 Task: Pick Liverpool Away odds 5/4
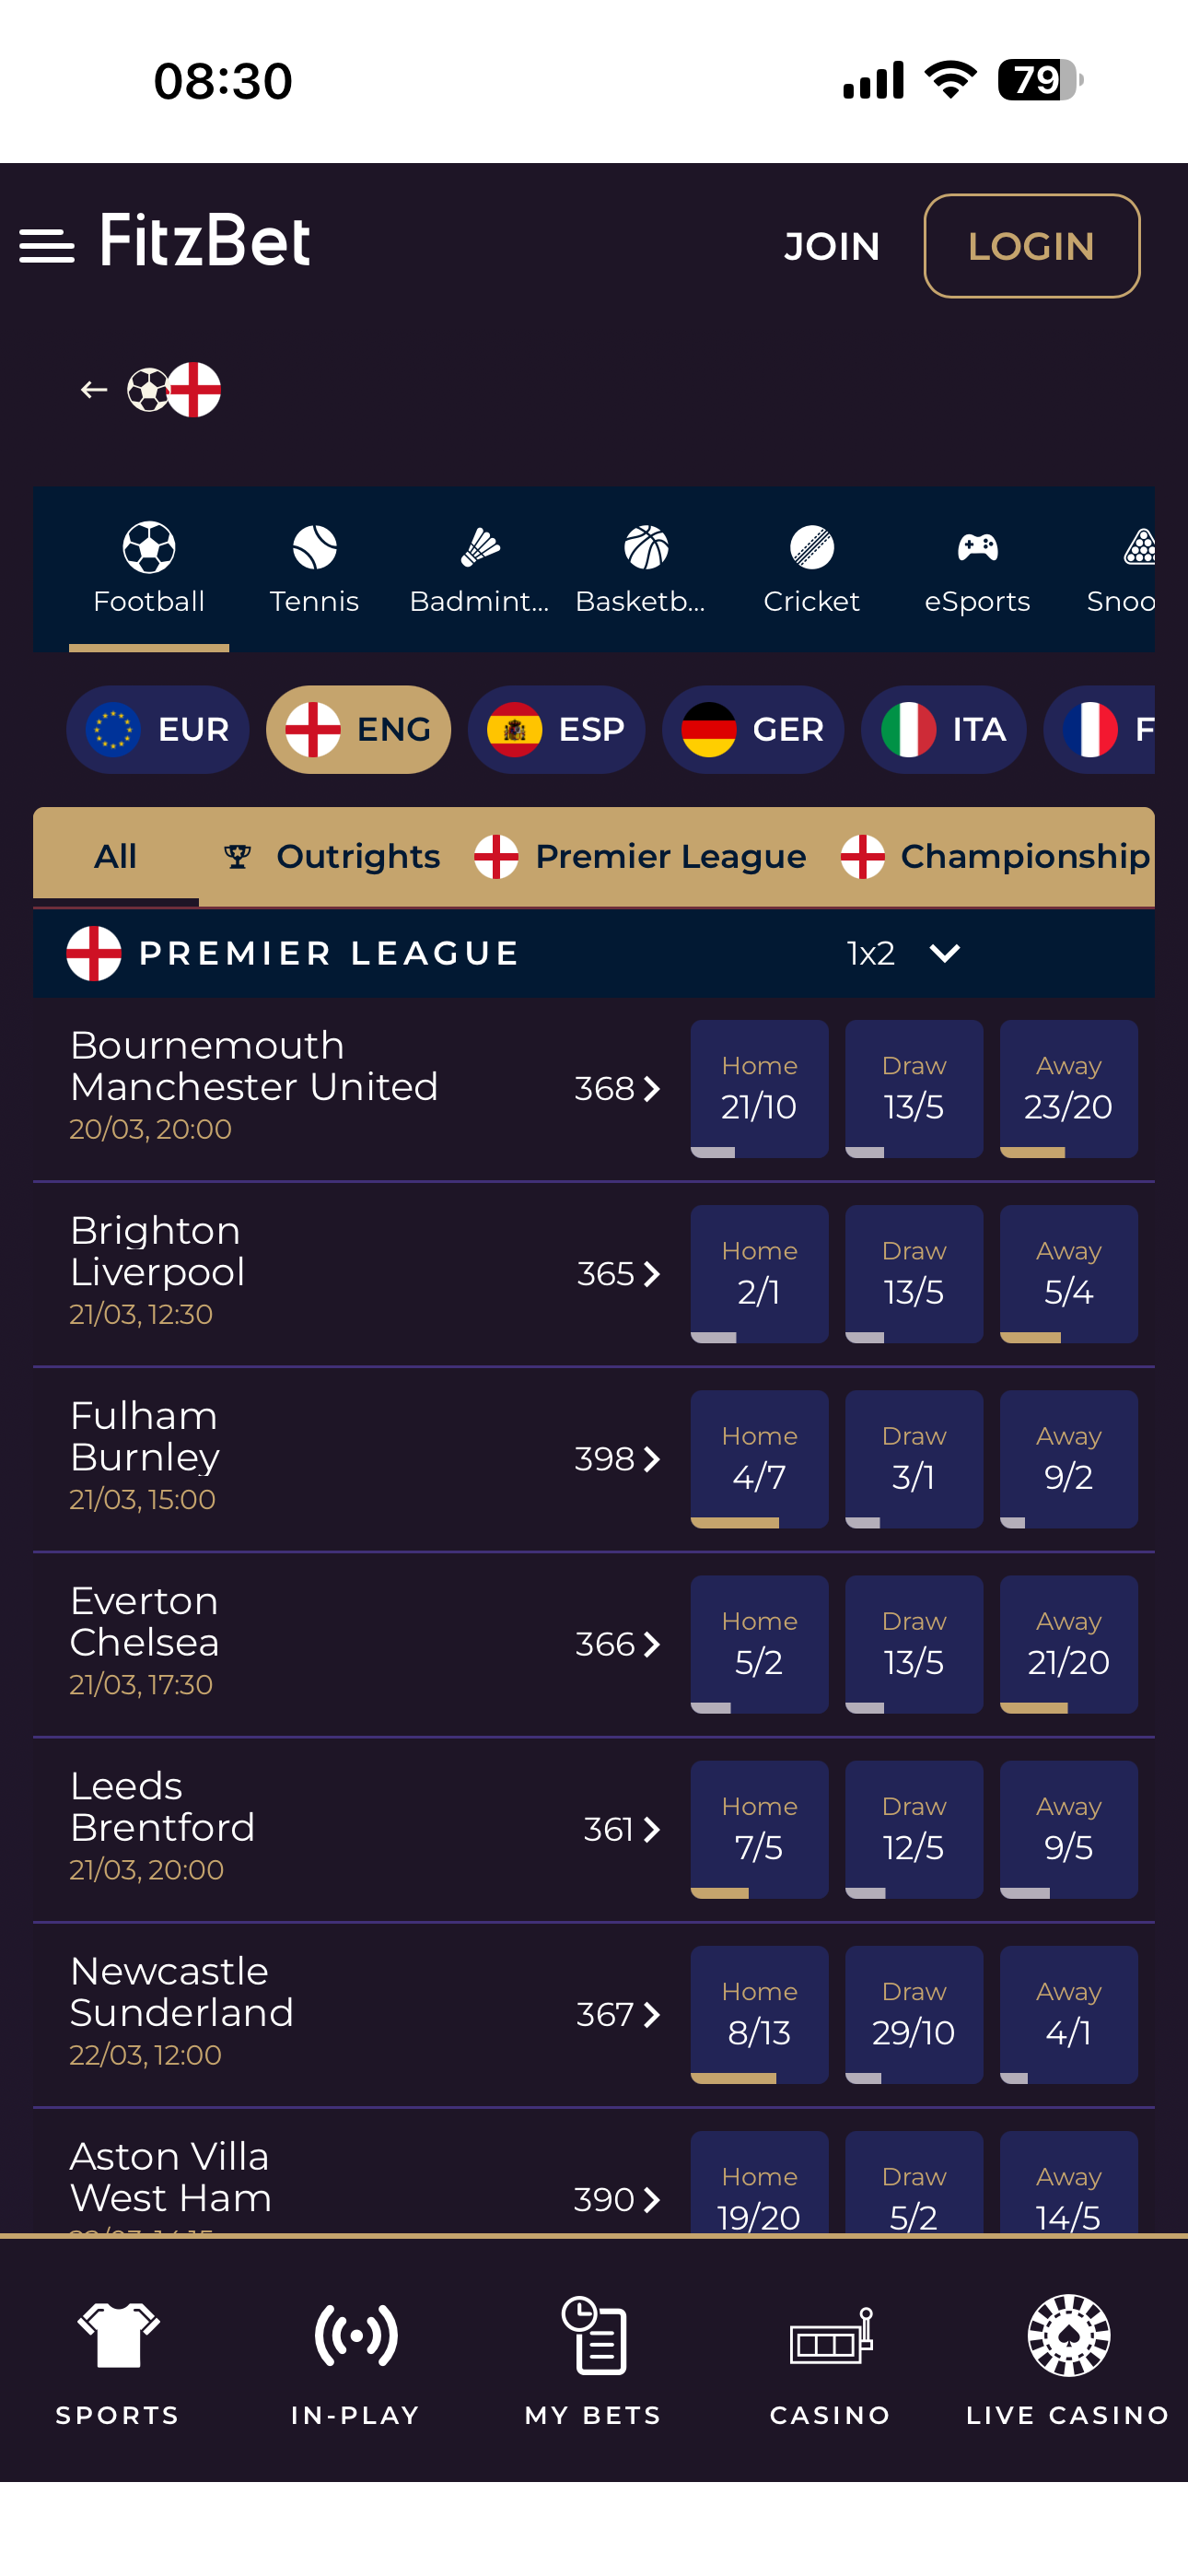tap(1068, 1274)
